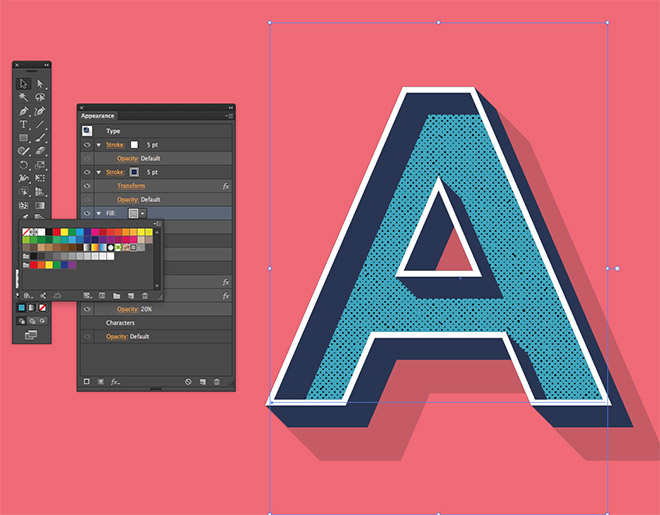Collapse the tools panel with double arrows
The image size is (660, 515).
coord(46,65)
